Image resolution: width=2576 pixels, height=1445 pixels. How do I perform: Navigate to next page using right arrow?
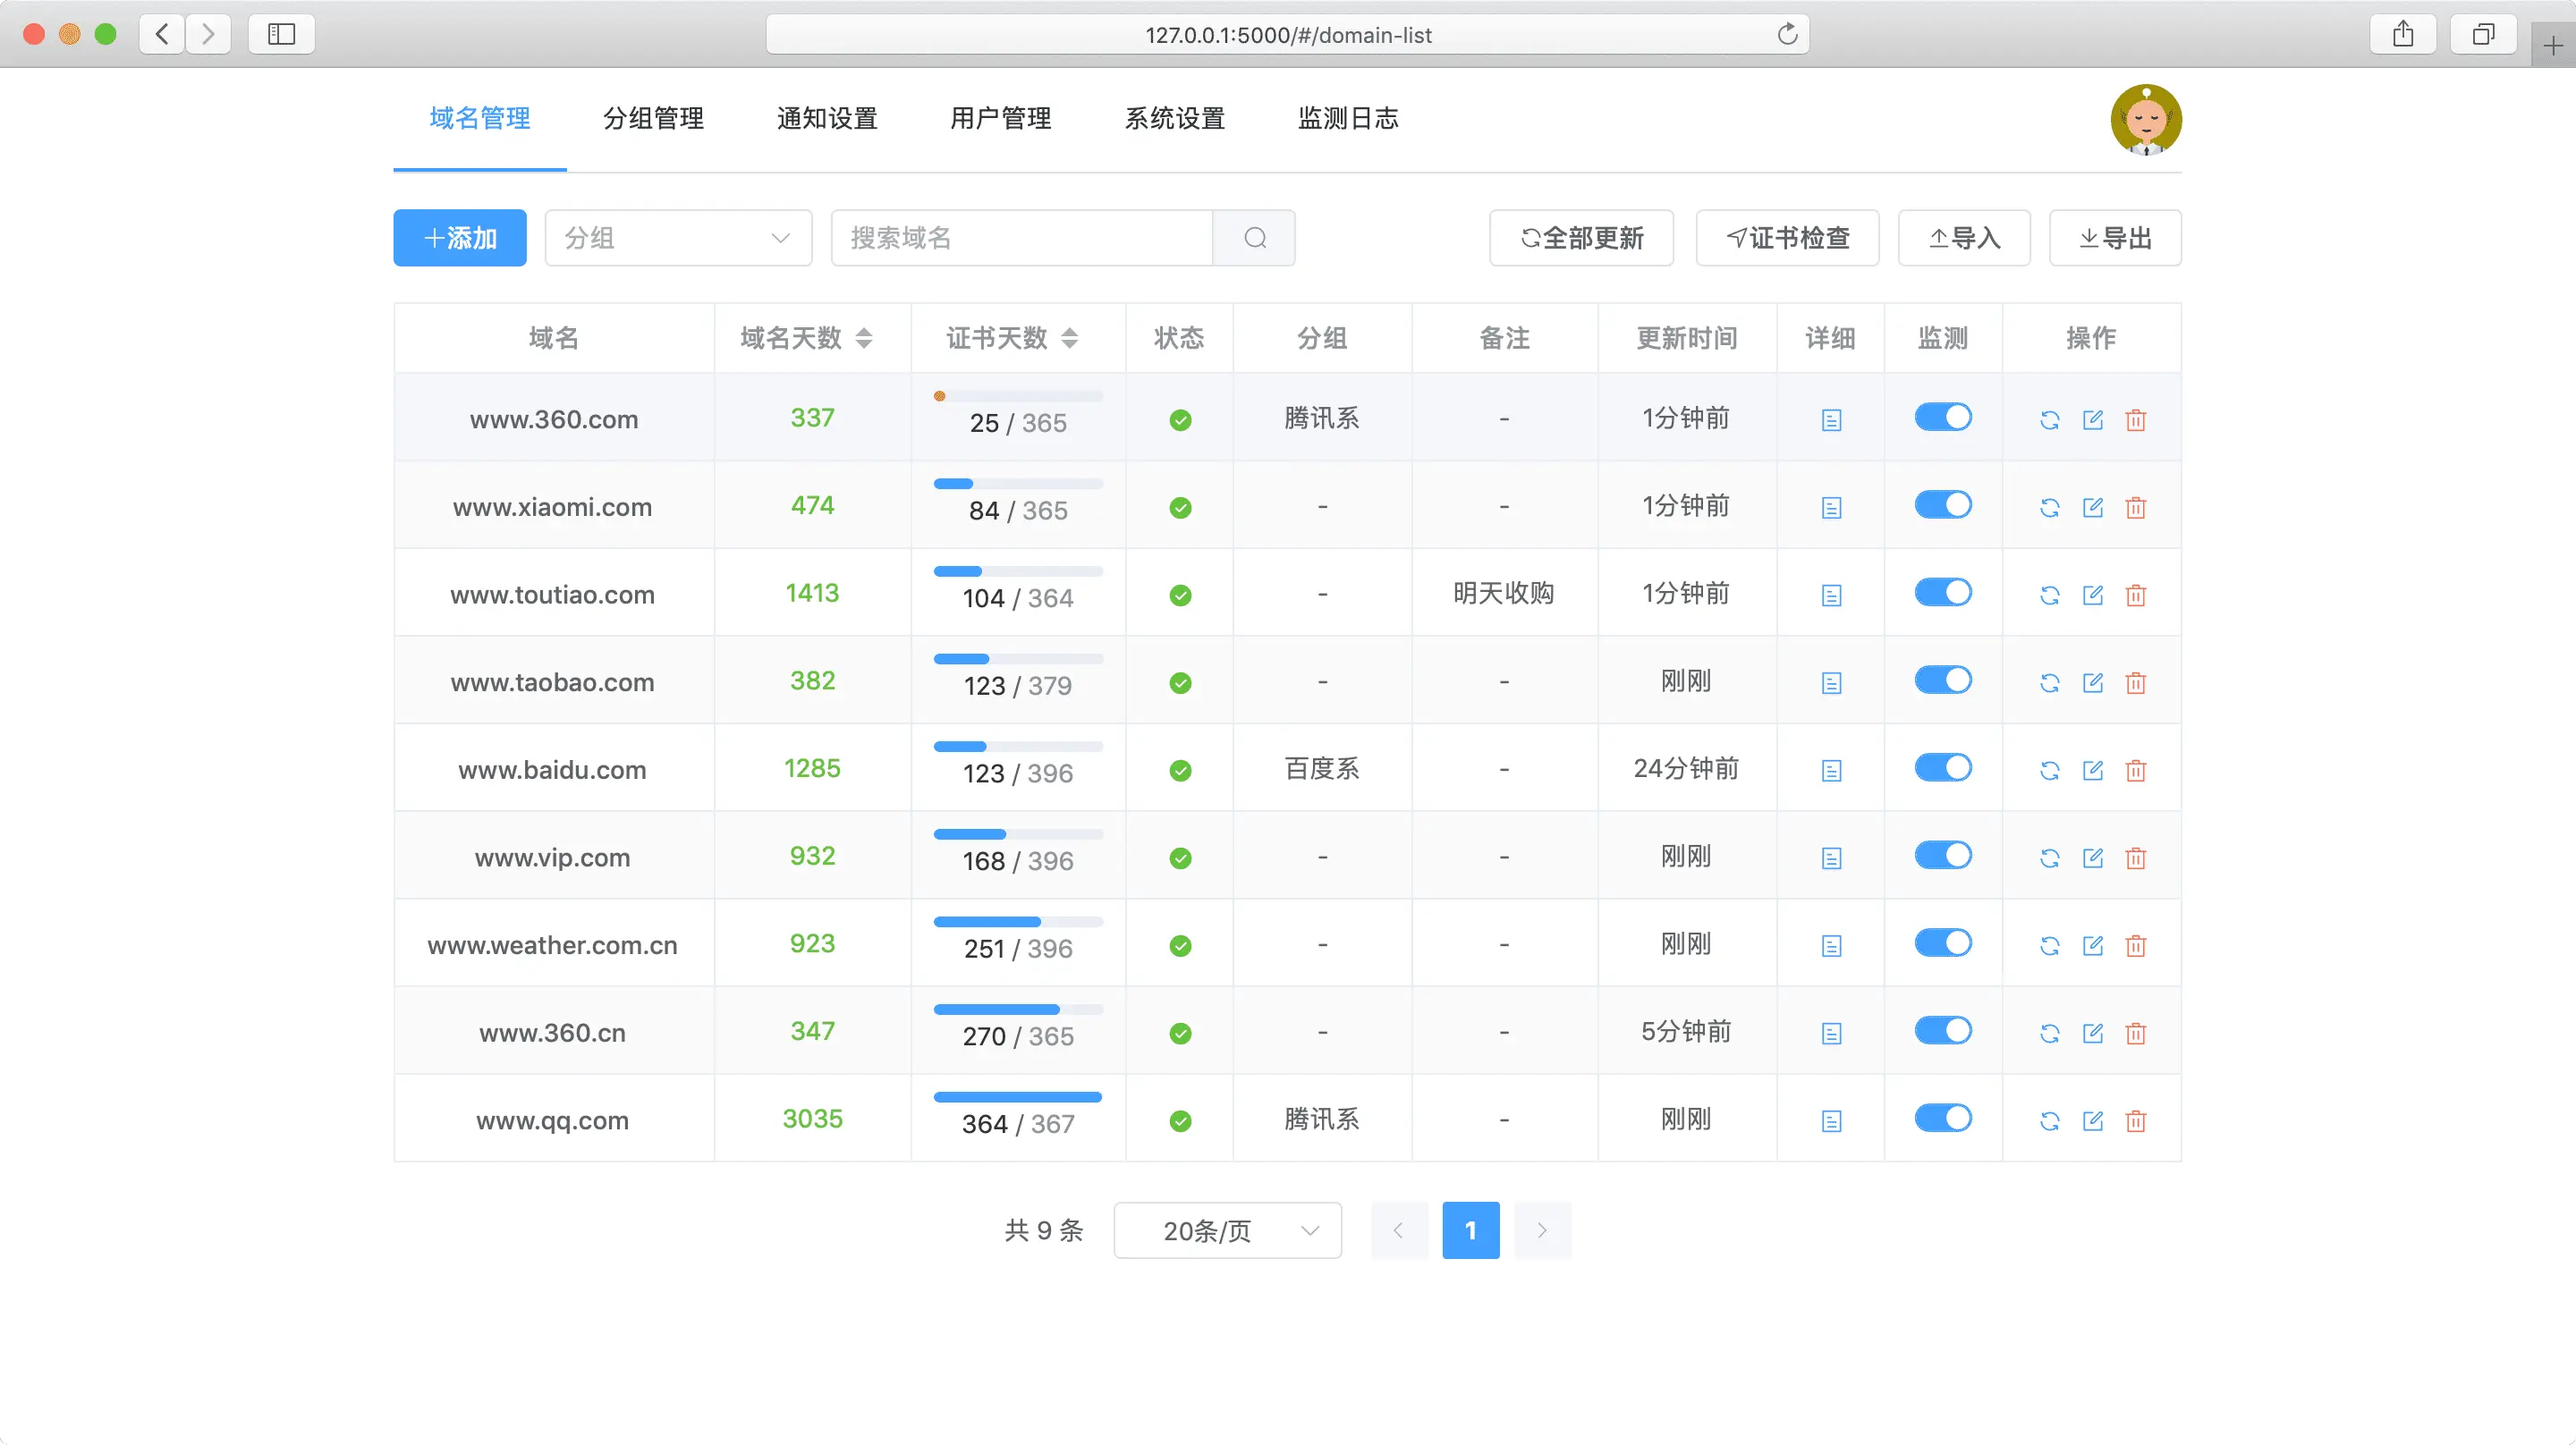pyautogui.click(x=1541, y=1230)
